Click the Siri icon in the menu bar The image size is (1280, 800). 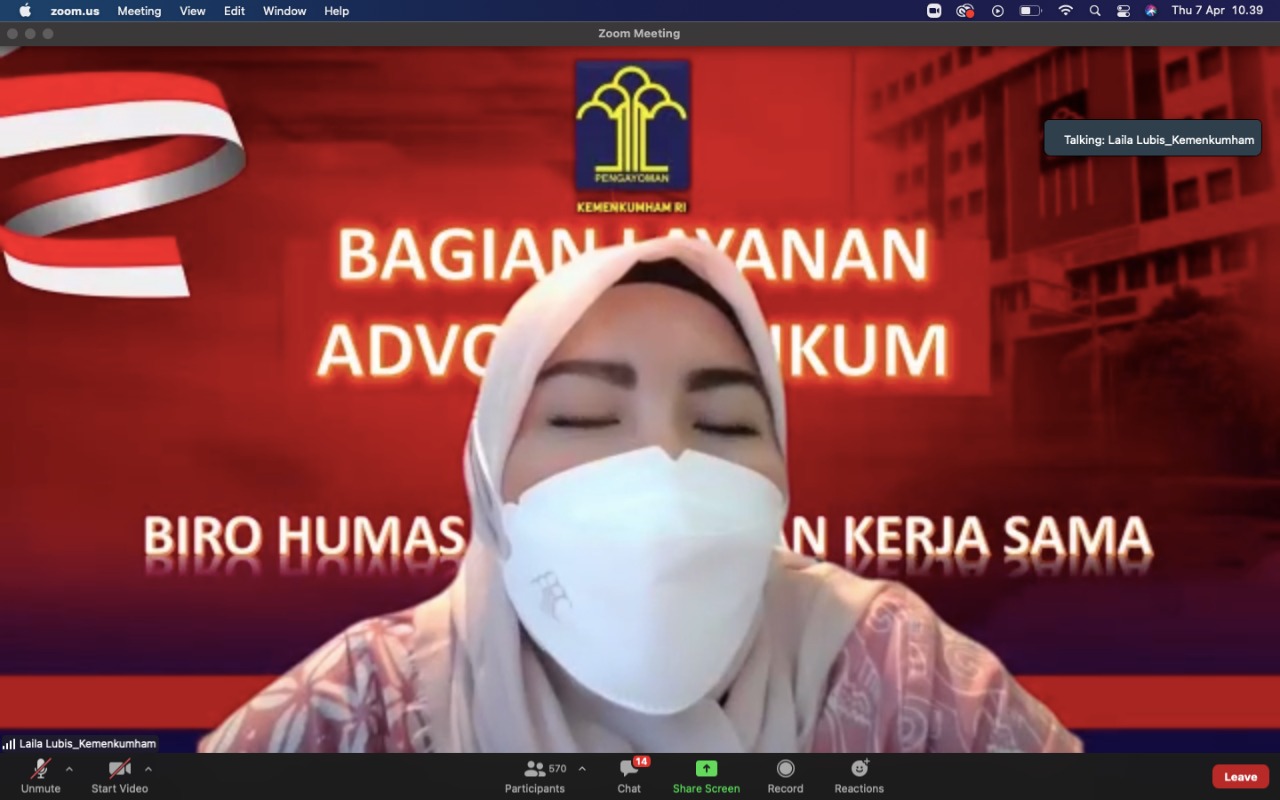pyautogui.click(x=1151, y=11)
